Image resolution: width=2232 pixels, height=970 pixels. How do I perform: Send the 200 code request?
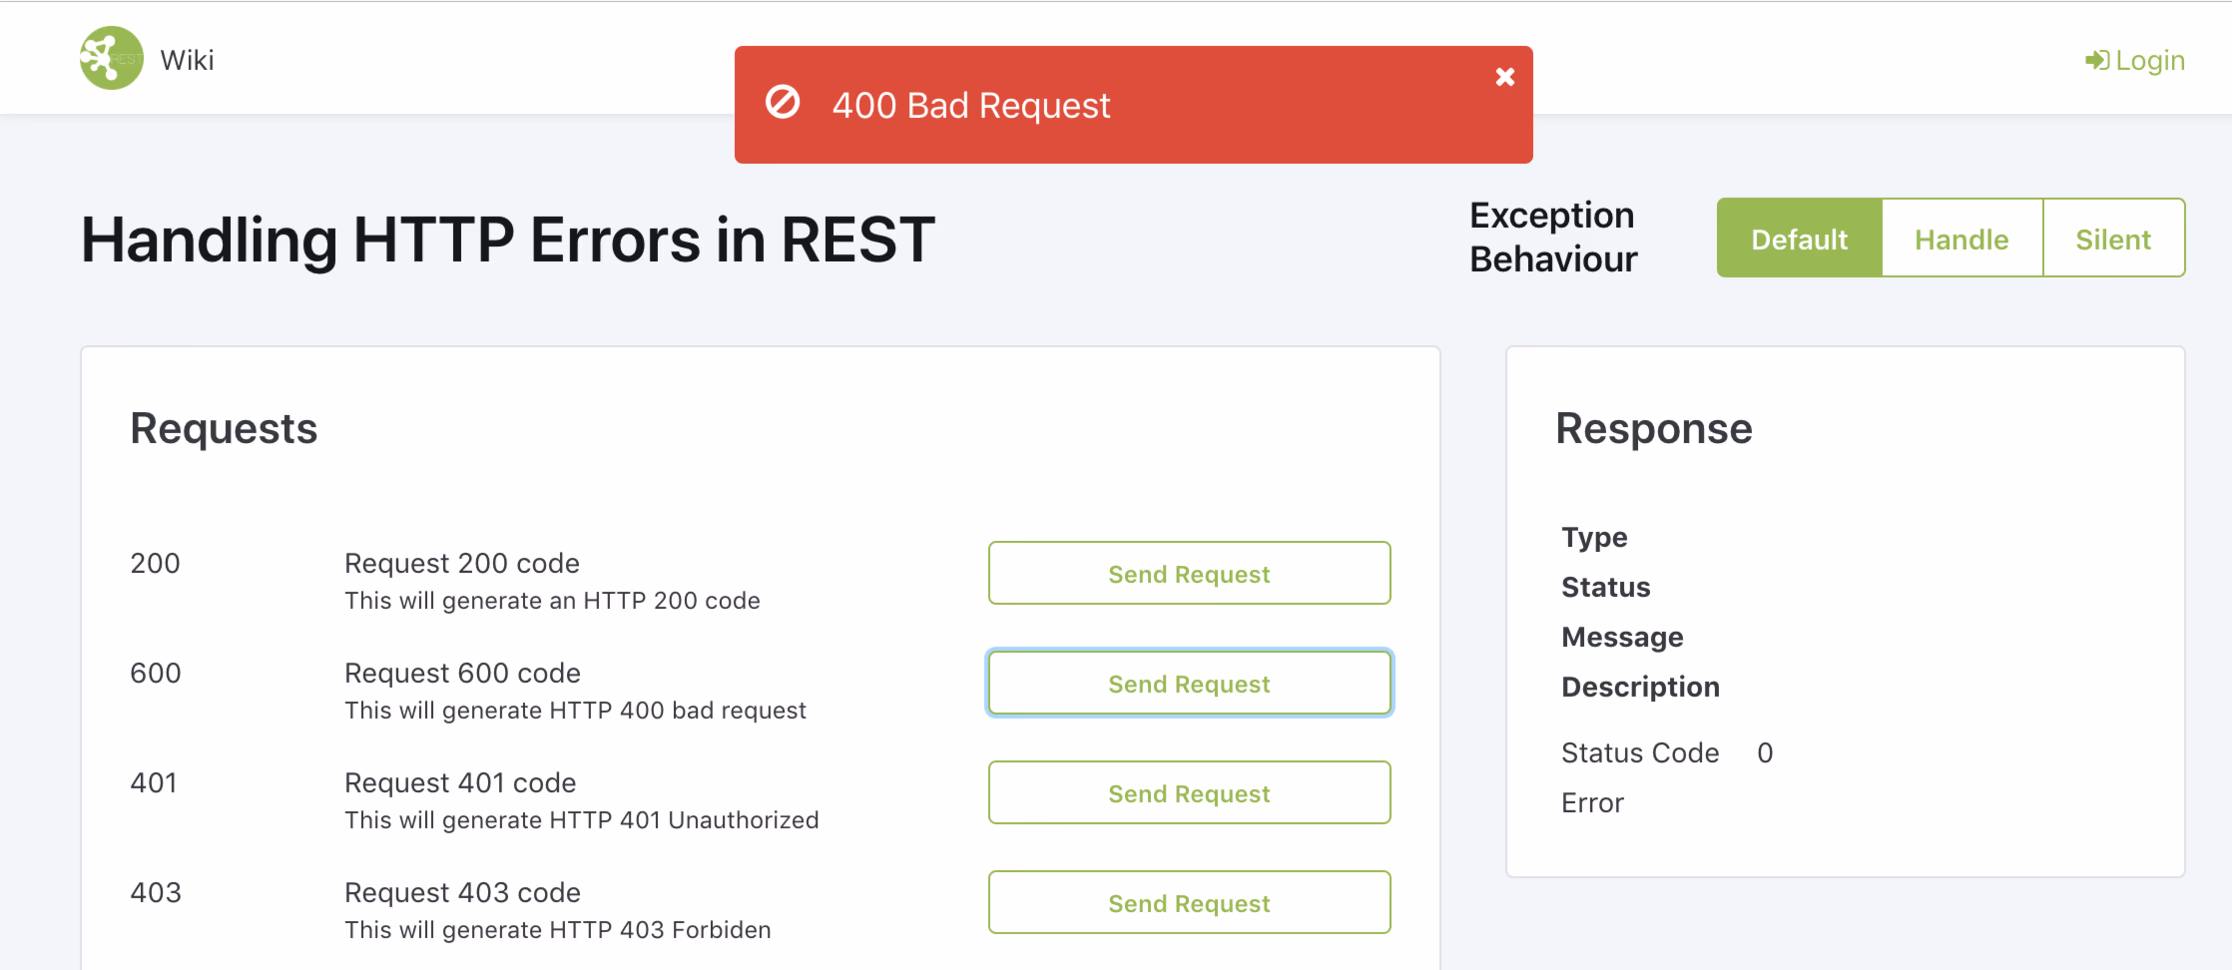(x=1188, y=574)
